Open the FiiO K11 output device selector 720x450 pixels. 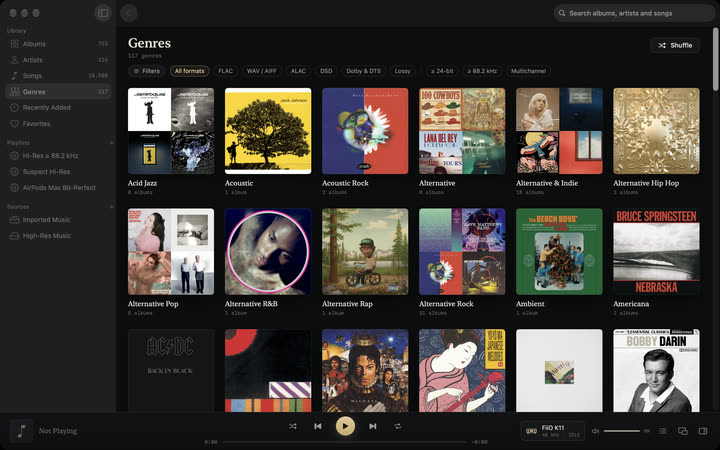coord(552,431)
